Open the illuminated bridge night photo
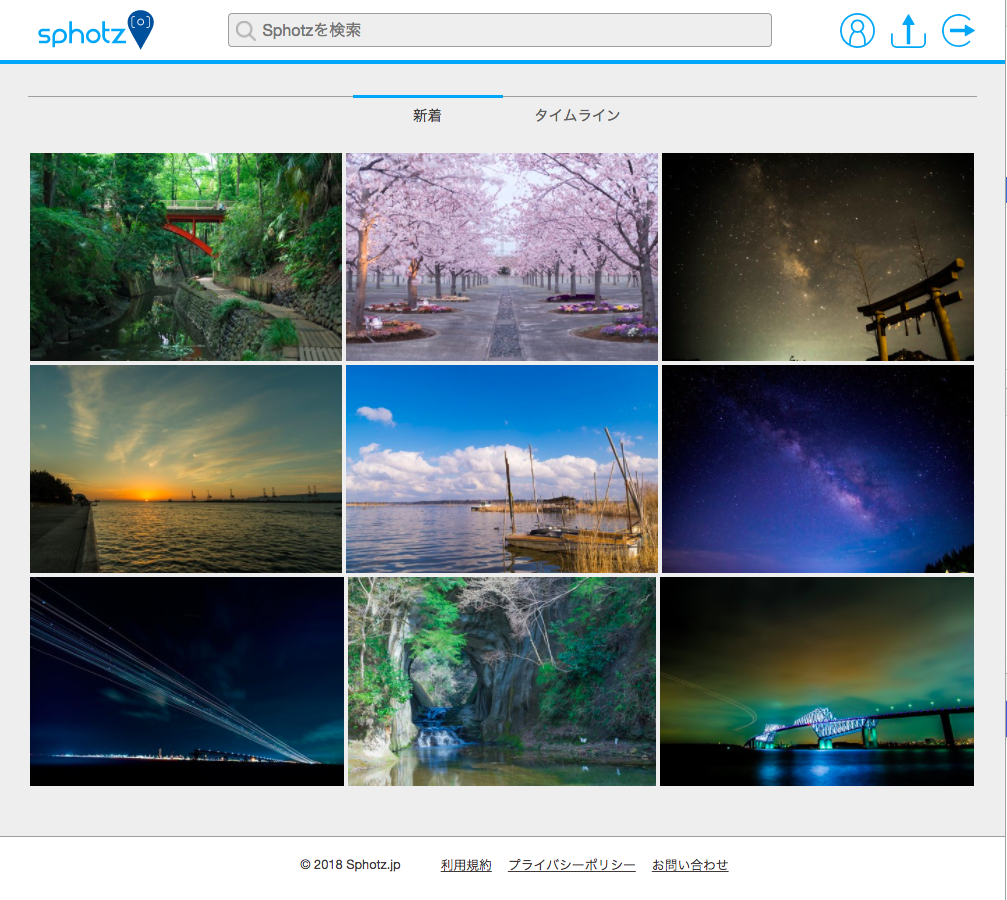Screen dimensions: 1007x900 tap(817, 681)
